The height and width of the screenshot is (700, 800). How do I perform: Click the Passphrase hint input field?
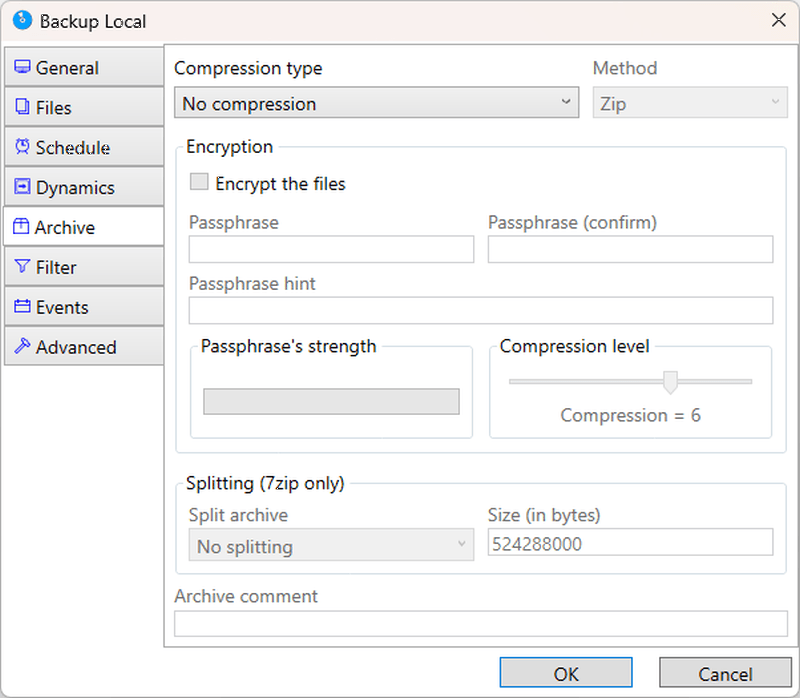(x=481, y=310)
